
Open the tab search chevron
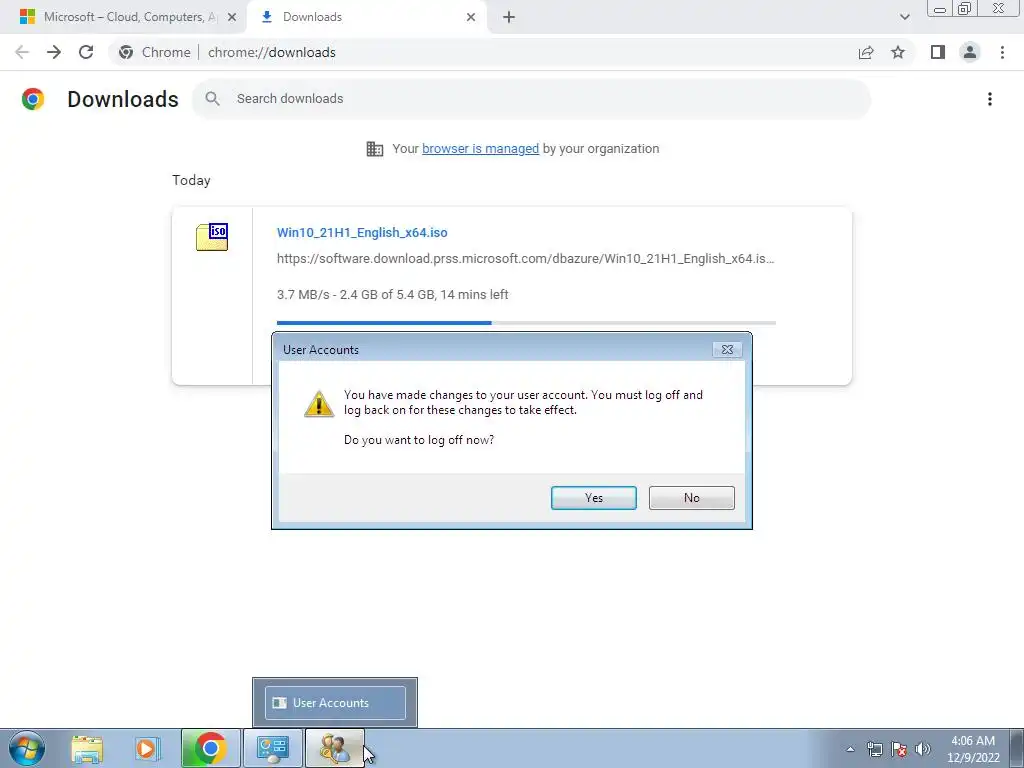pos(904,17)
